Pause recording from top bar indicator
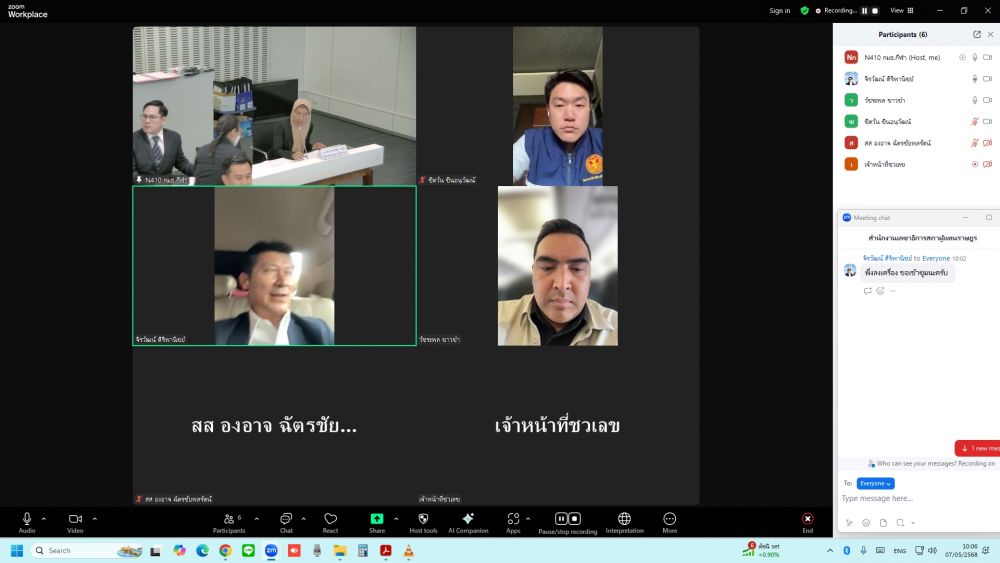Viewport: 1000px width, 563px height. 865,10
